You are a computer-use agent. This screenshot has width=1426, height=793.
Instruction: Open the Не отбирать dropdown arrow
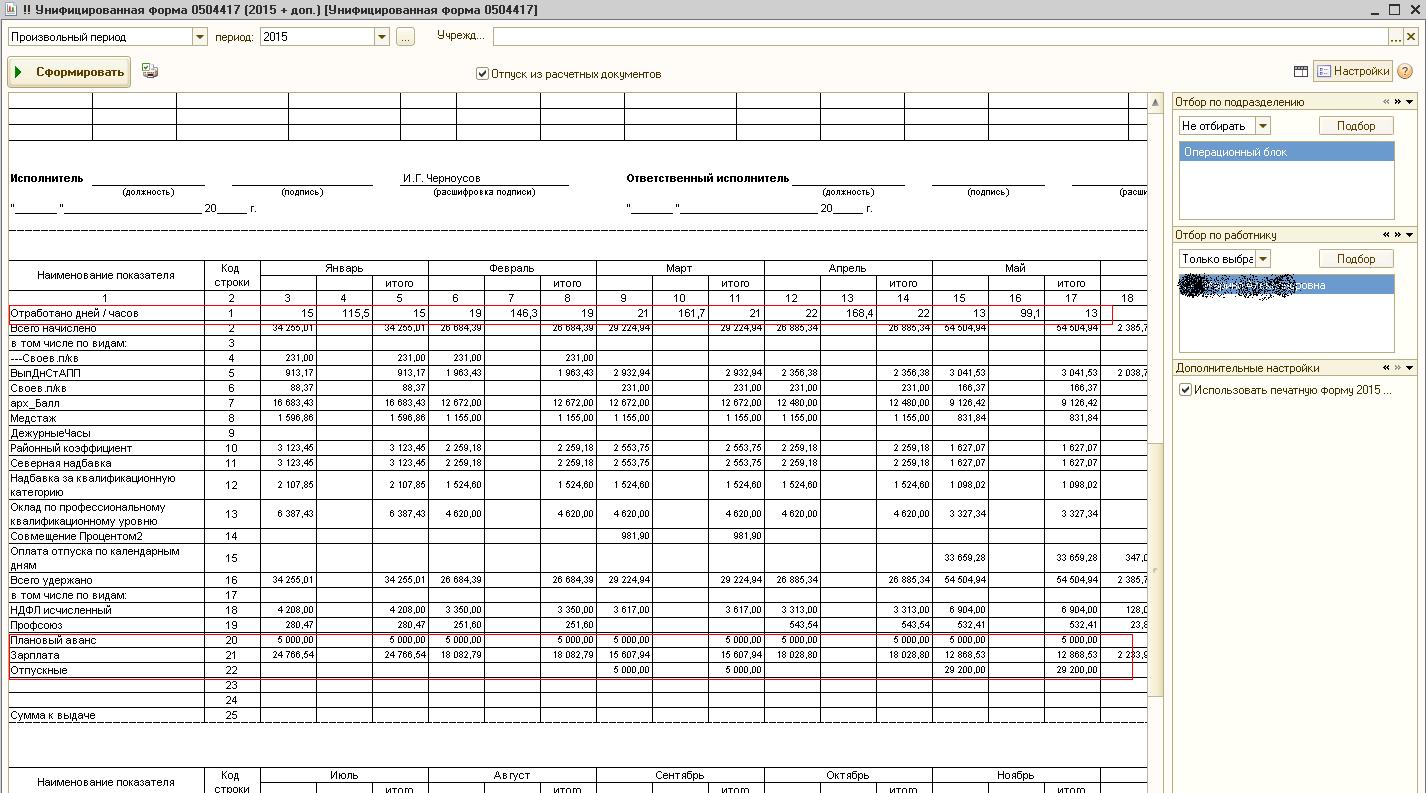click(x=1263, y=126)
